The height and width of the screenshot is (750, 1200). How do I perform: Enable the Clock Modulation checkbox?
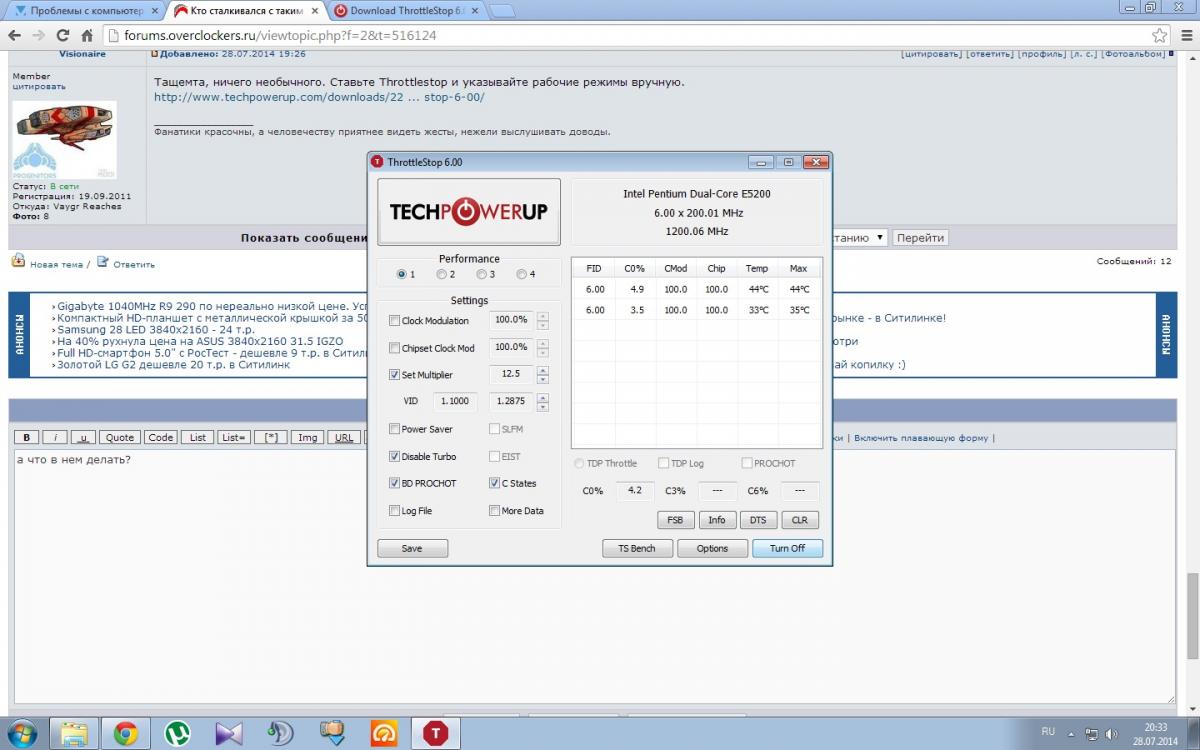[394, 321]
